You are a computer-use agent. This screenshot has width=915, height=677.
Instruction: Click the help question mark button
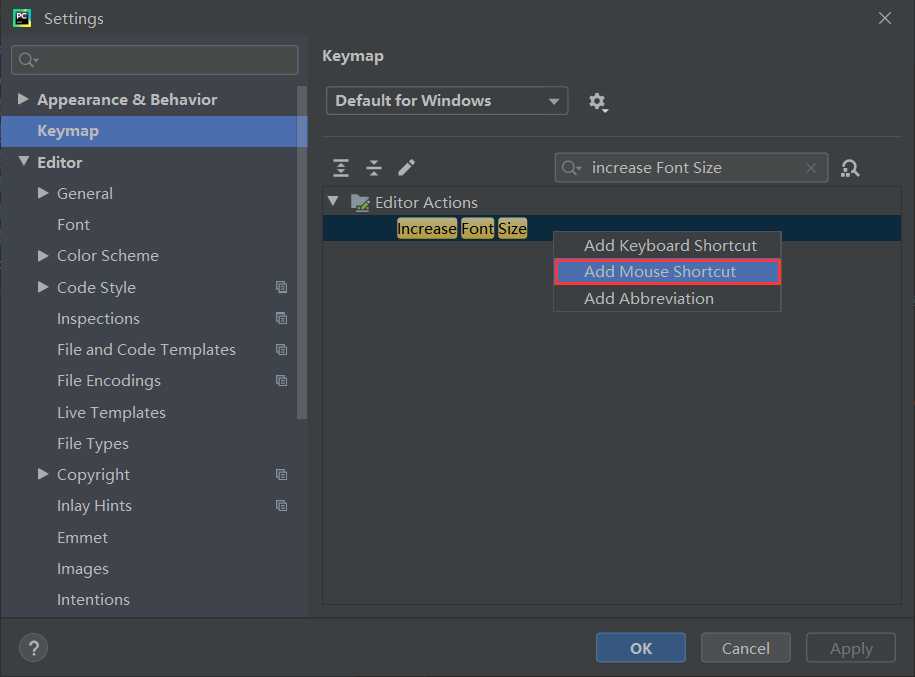[x=33, y=648]
